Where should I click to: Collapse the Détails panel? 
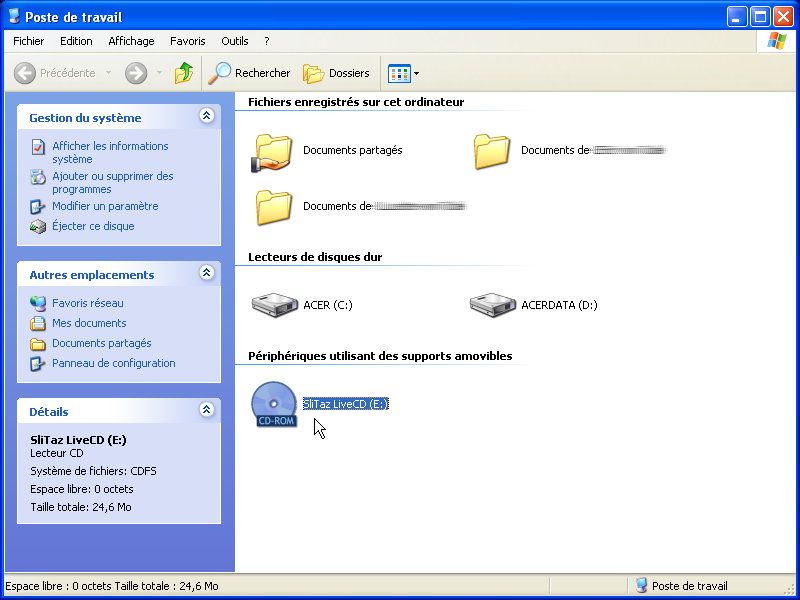pos(207,410)
